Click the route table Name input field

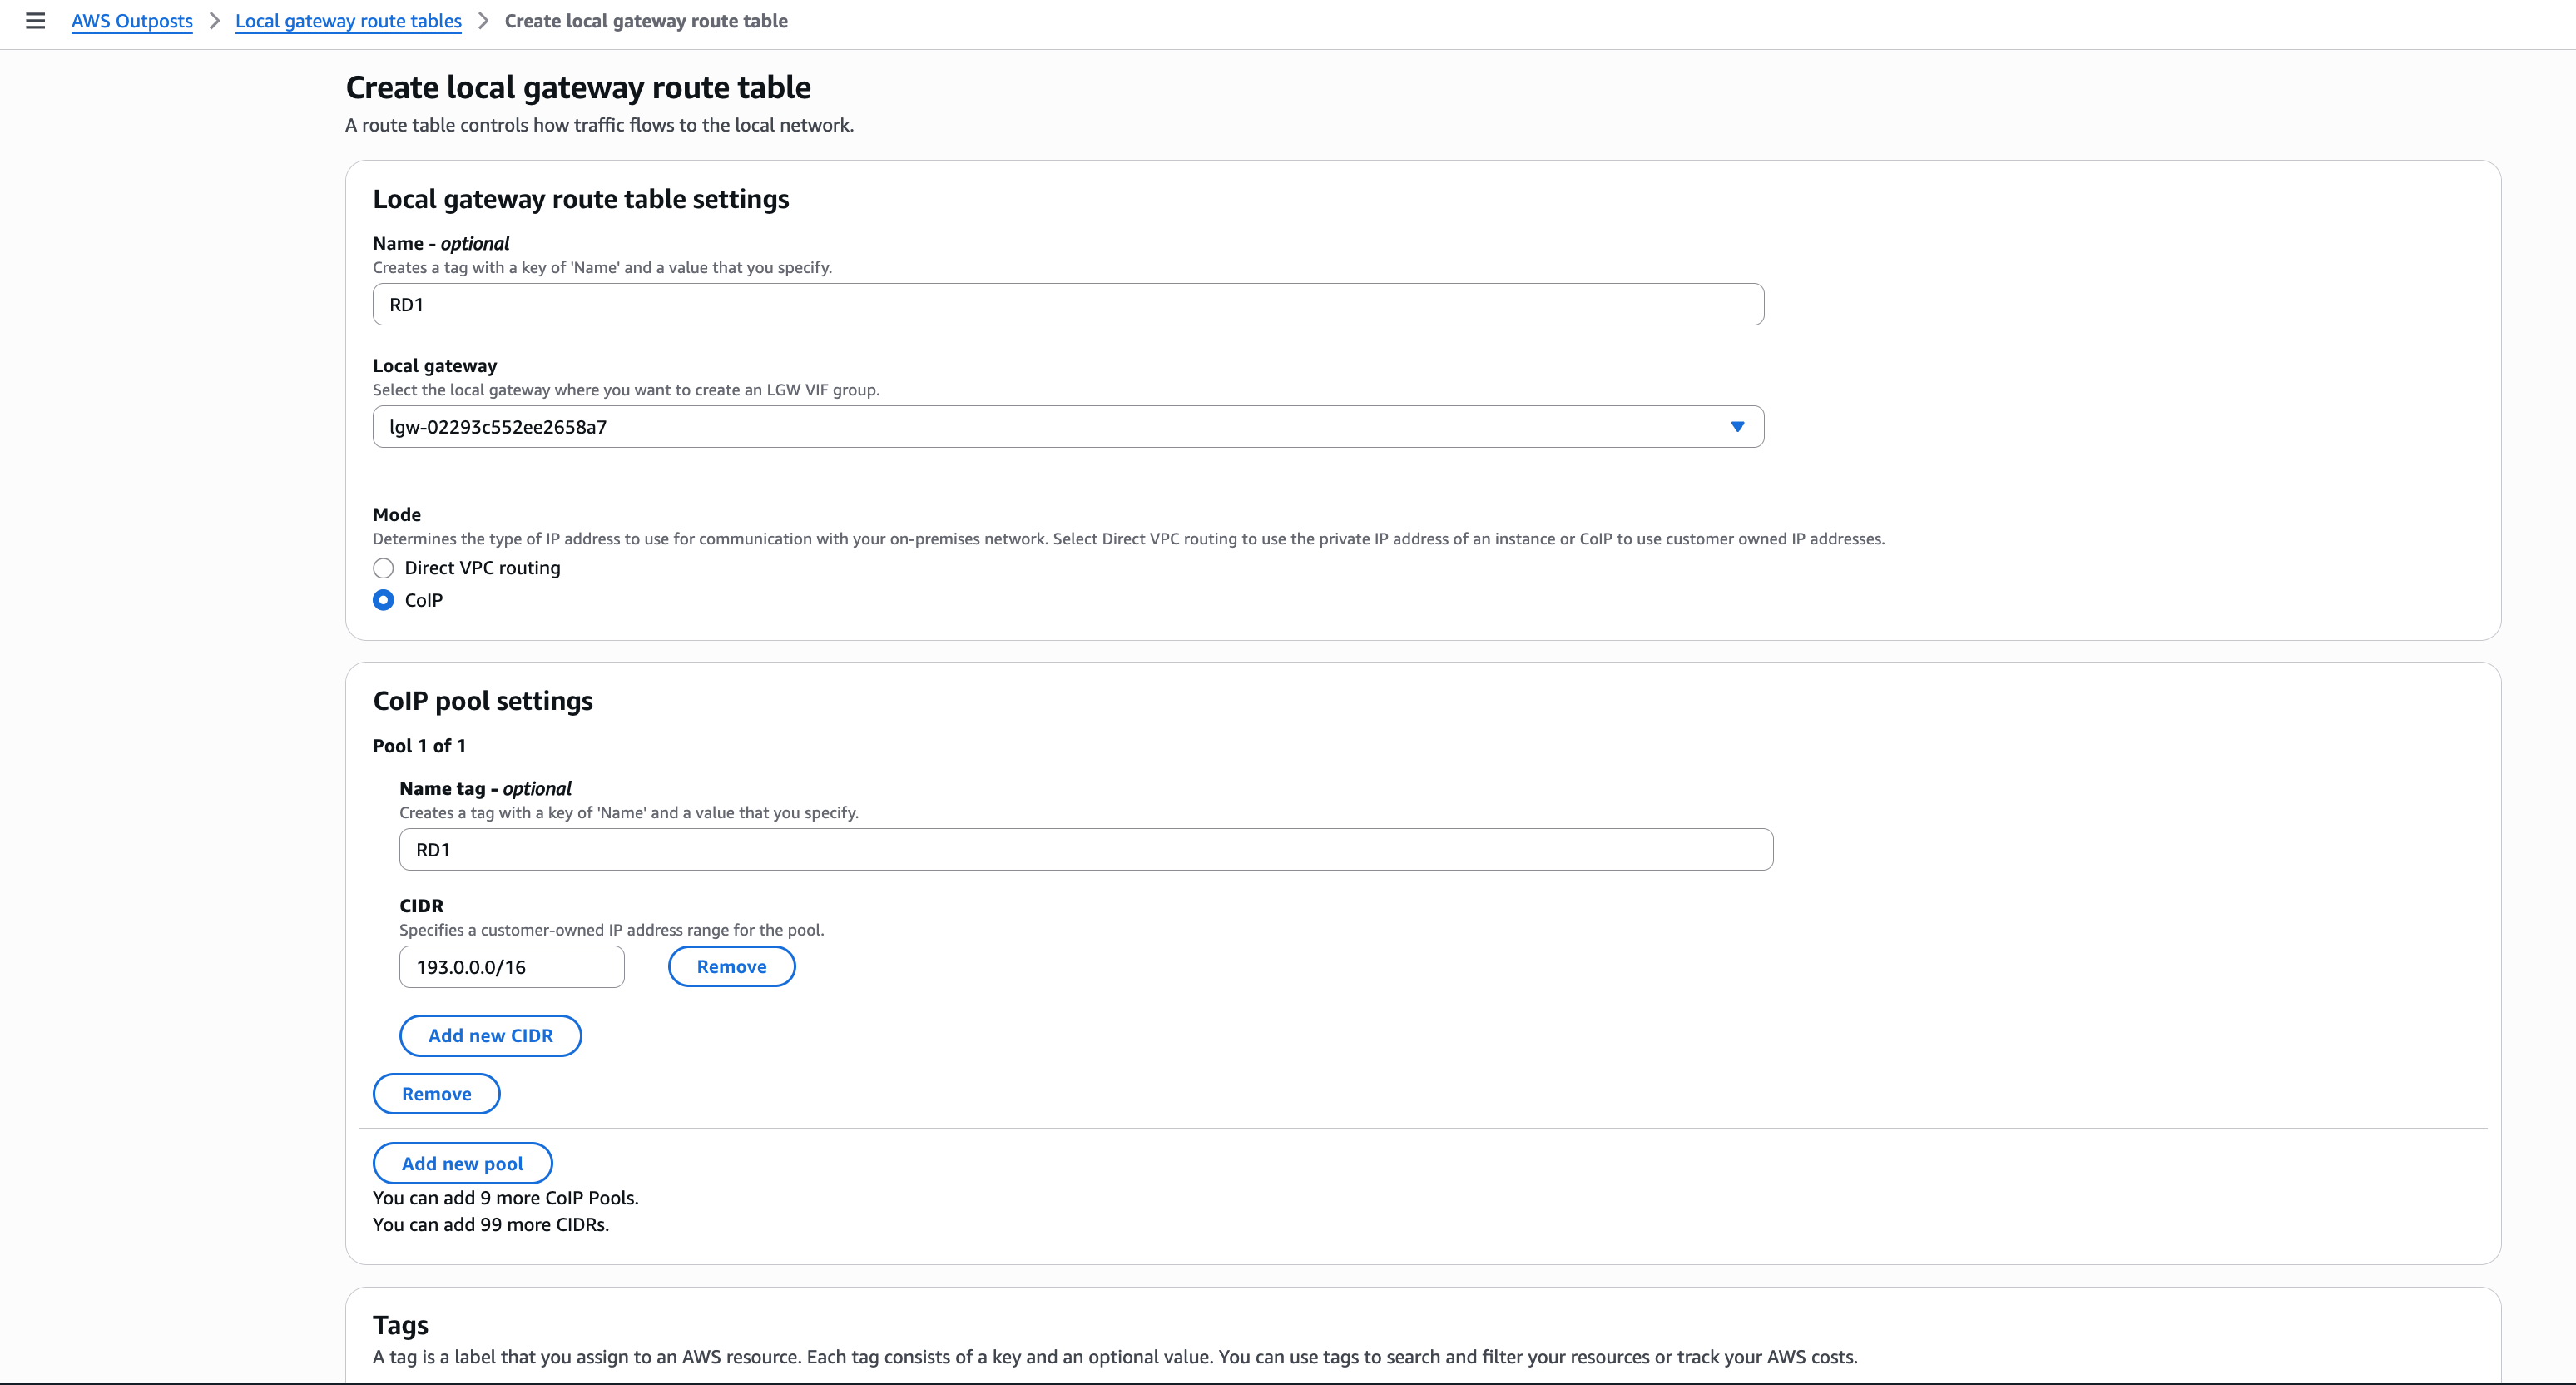click(1067, 304)
